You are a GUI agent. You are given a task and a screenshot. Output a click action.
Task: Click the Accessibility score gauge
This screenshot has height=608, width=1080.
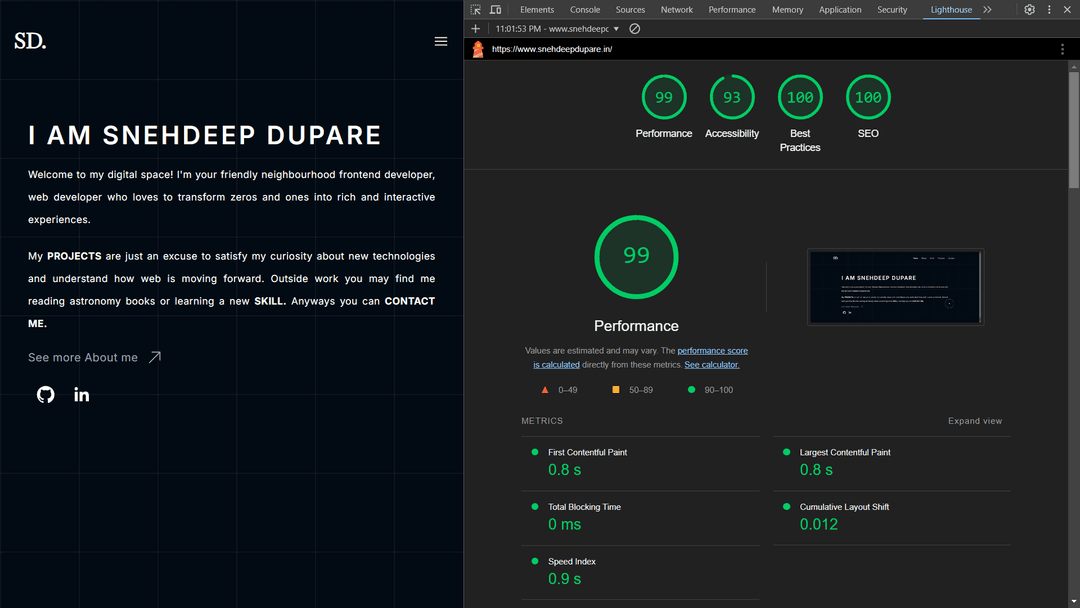coord(732,96)
